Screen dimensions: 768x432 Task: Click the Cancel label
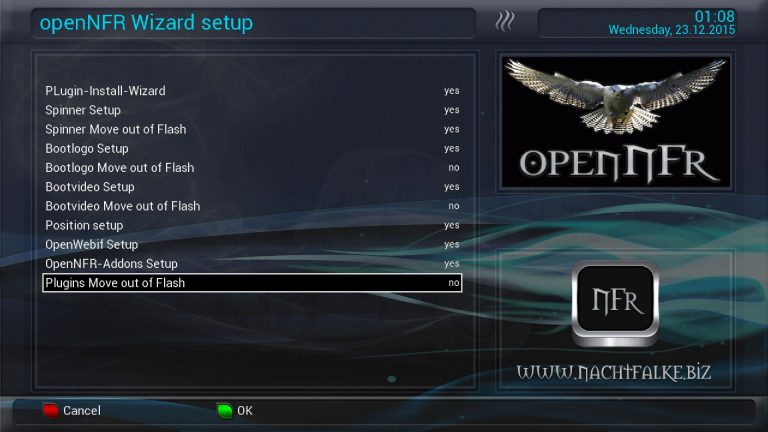82,410
